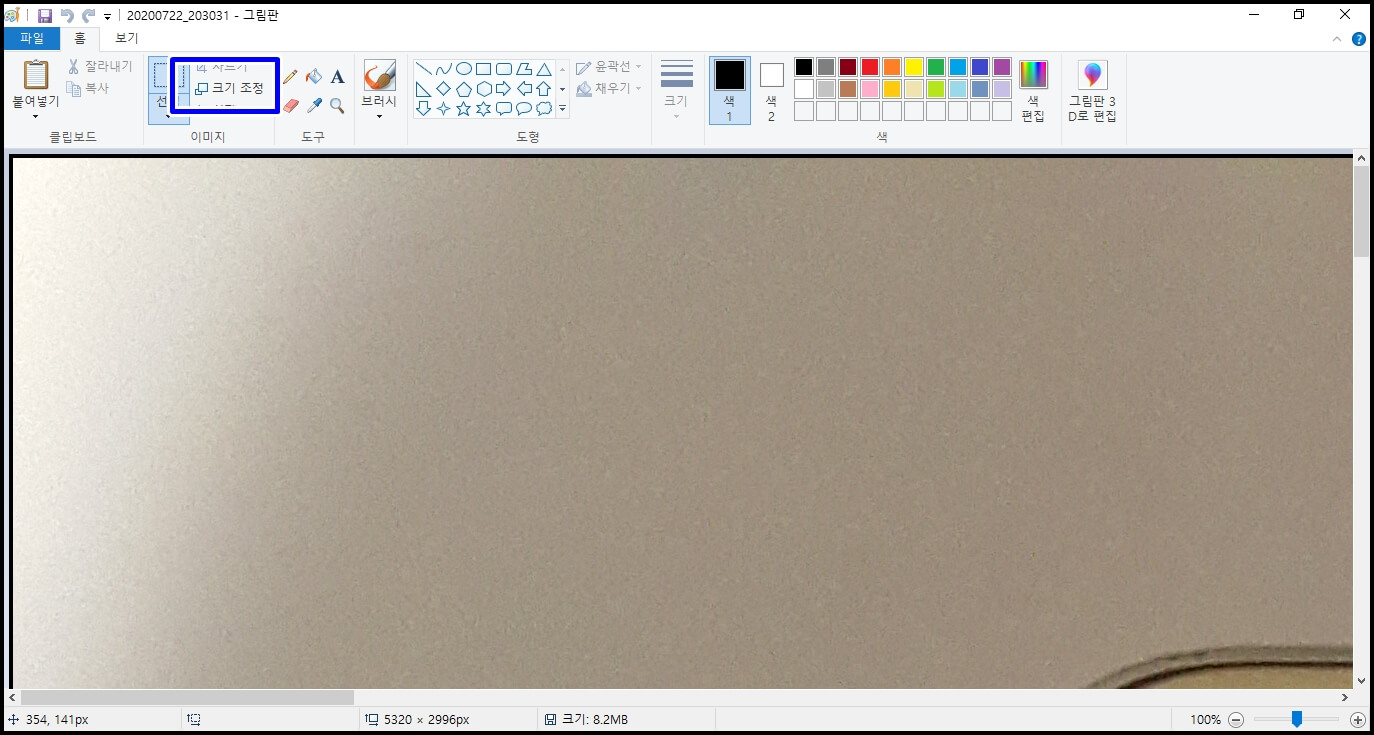This screenshot has height=735, width=1374.
Task: Open Customize Quick Access Toolbar arrow
Action: [107, 16]
